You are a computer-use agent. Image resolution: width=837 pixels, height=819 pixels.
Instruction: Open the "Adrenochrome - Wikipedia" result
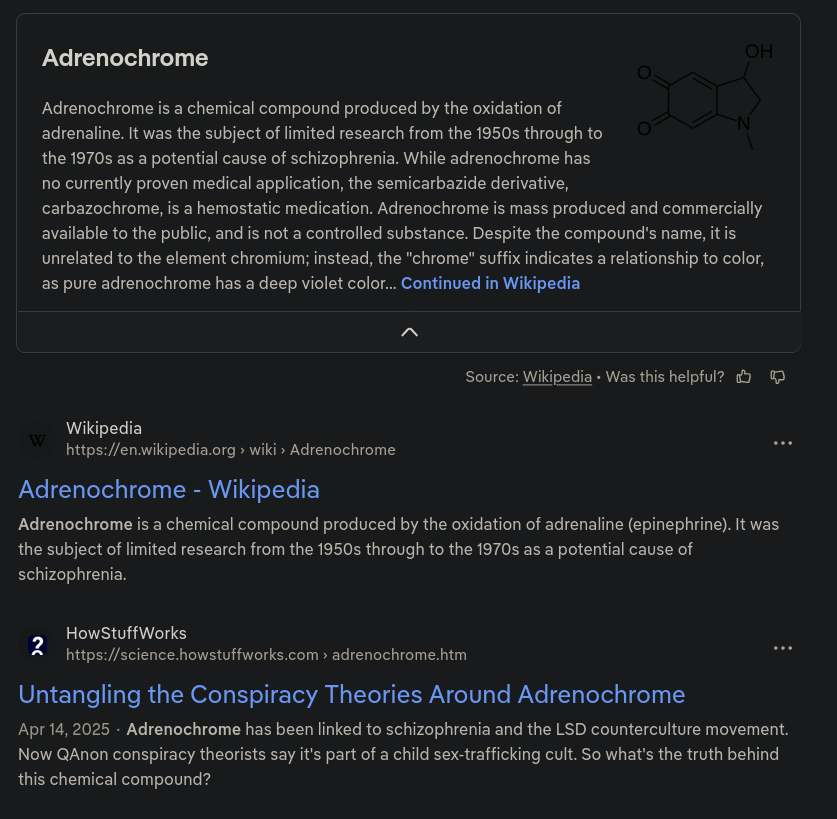click(x=169, y=489)
